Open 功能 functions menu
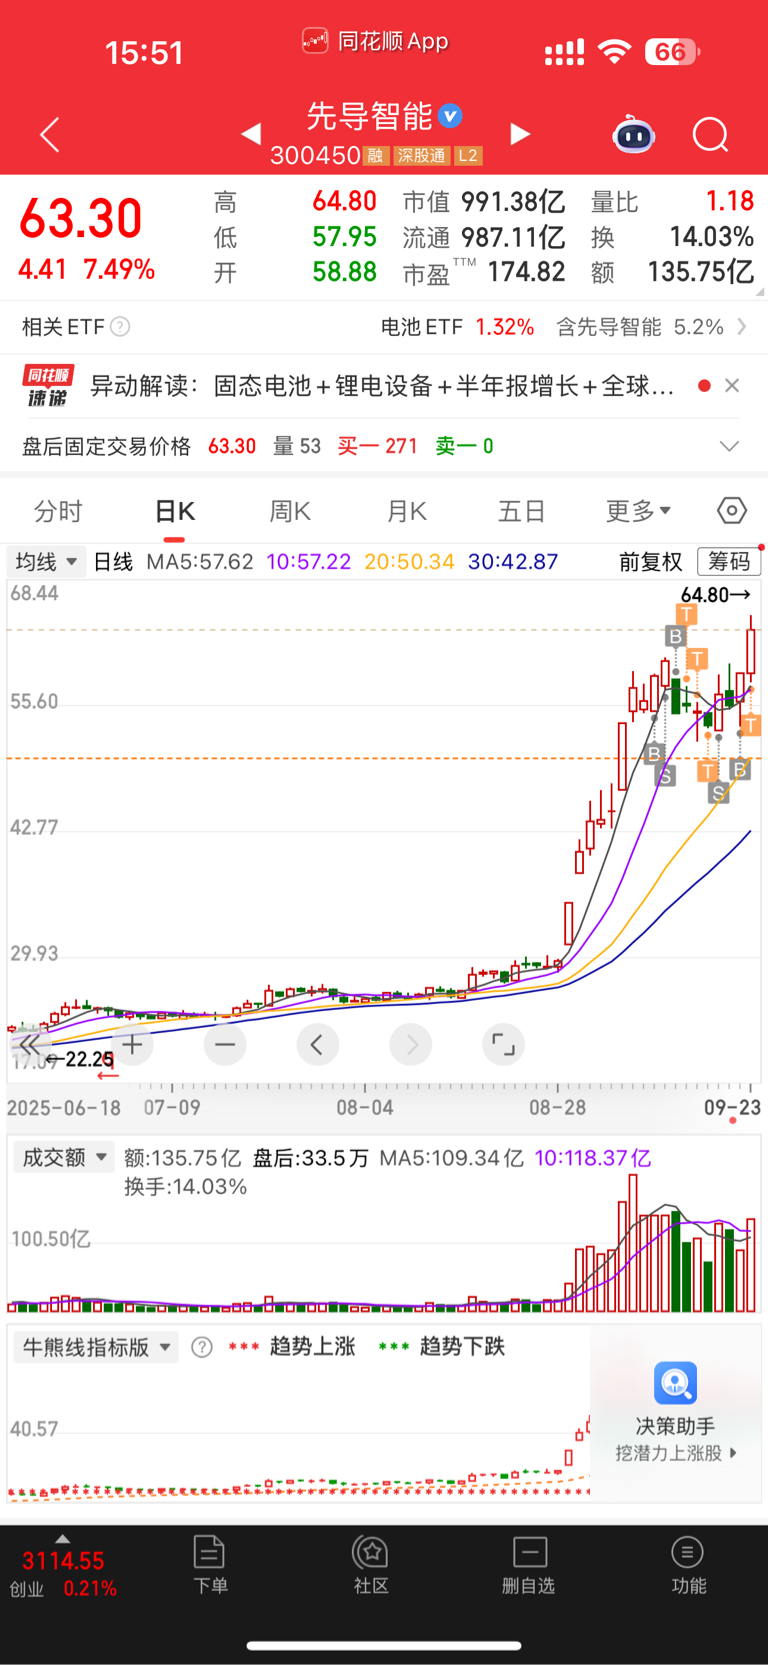Image resolution: width=768 pixels, height=1665 pixels. pyautogui.click(x=688, y=1565)
